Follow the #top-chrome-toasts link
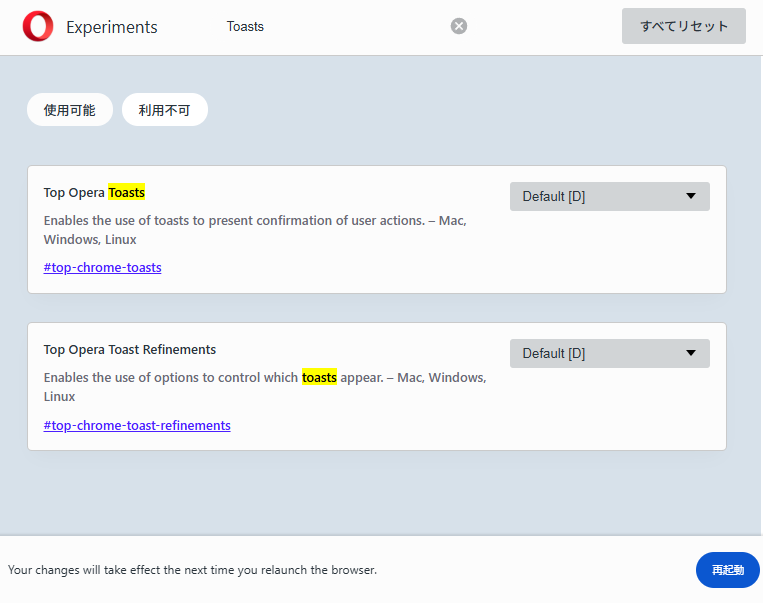763x603 pixels. click(102, 268)
